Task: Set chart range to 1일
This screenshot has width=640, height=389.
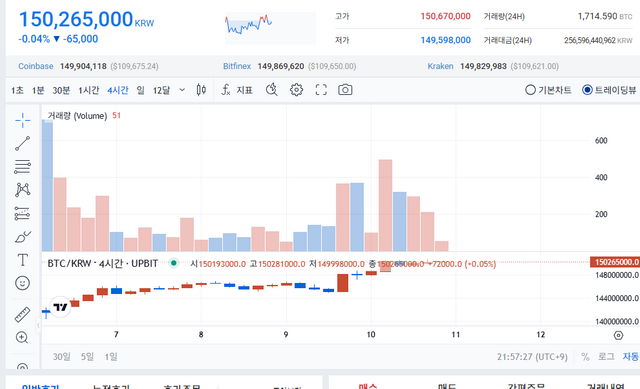Action: pyautogui.click(x=111, y=357)
